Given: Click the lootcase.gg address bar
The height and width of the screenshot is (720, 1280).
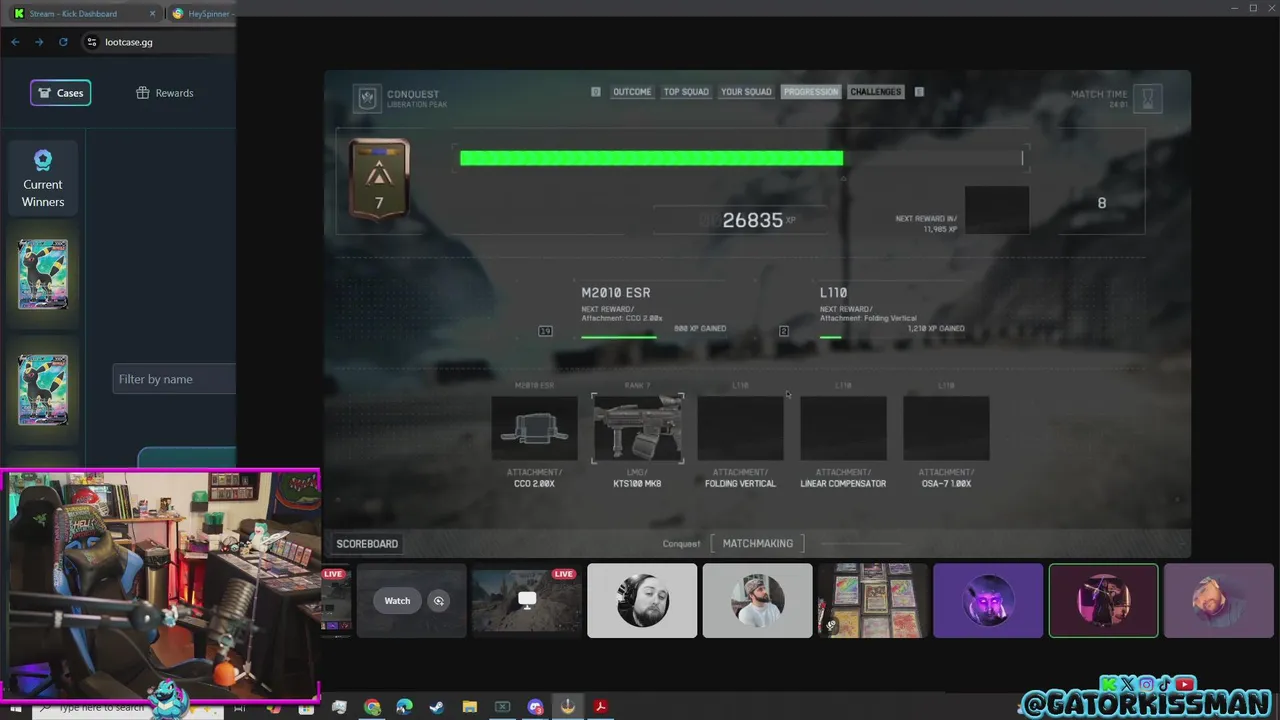Looking at the screenshot, I should tap(158, 42).
